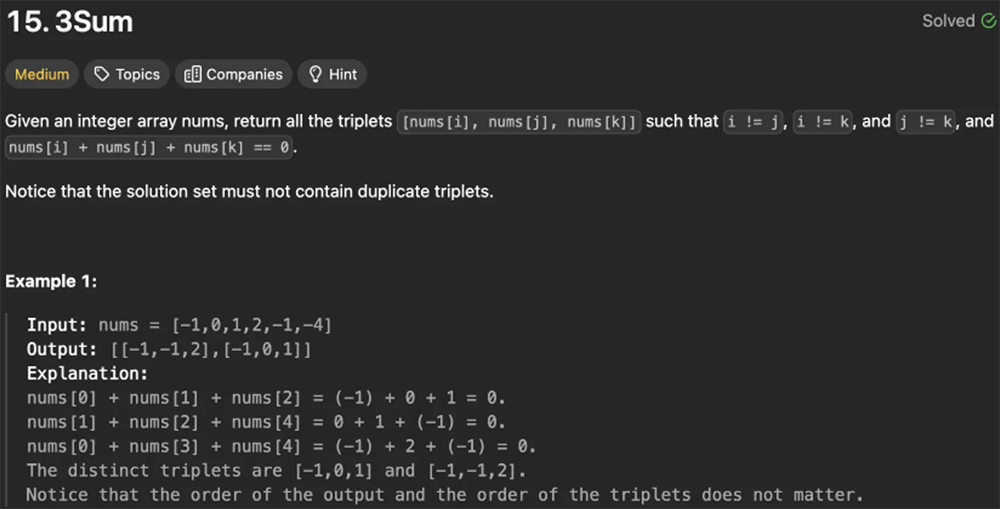Click the Example 1 heading
1000x509 pixels.
click(x=51, y=281)
